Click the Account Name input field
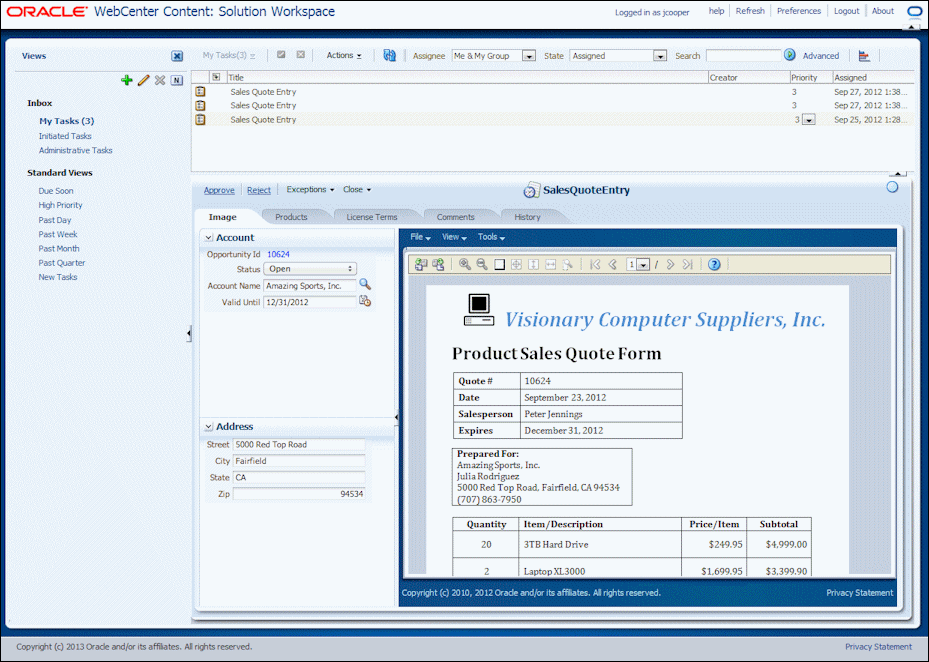929x662 pixels. pos(310,286)
